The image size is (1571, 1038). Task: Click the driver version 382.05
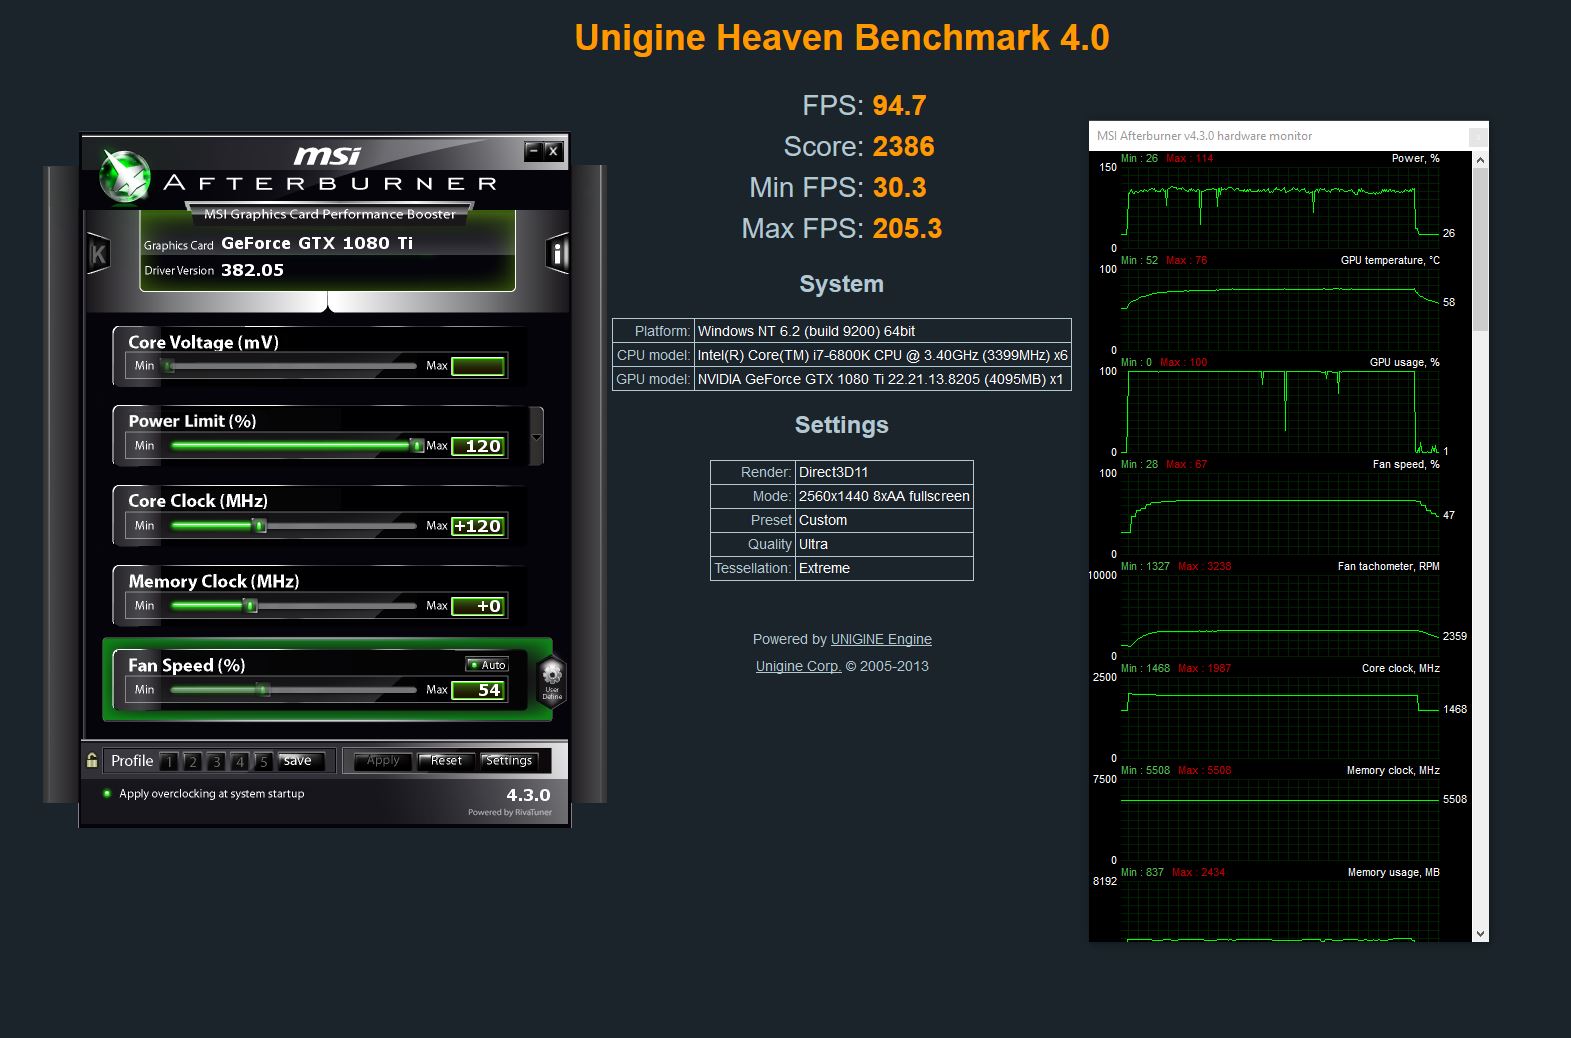[x=252, y=270]
